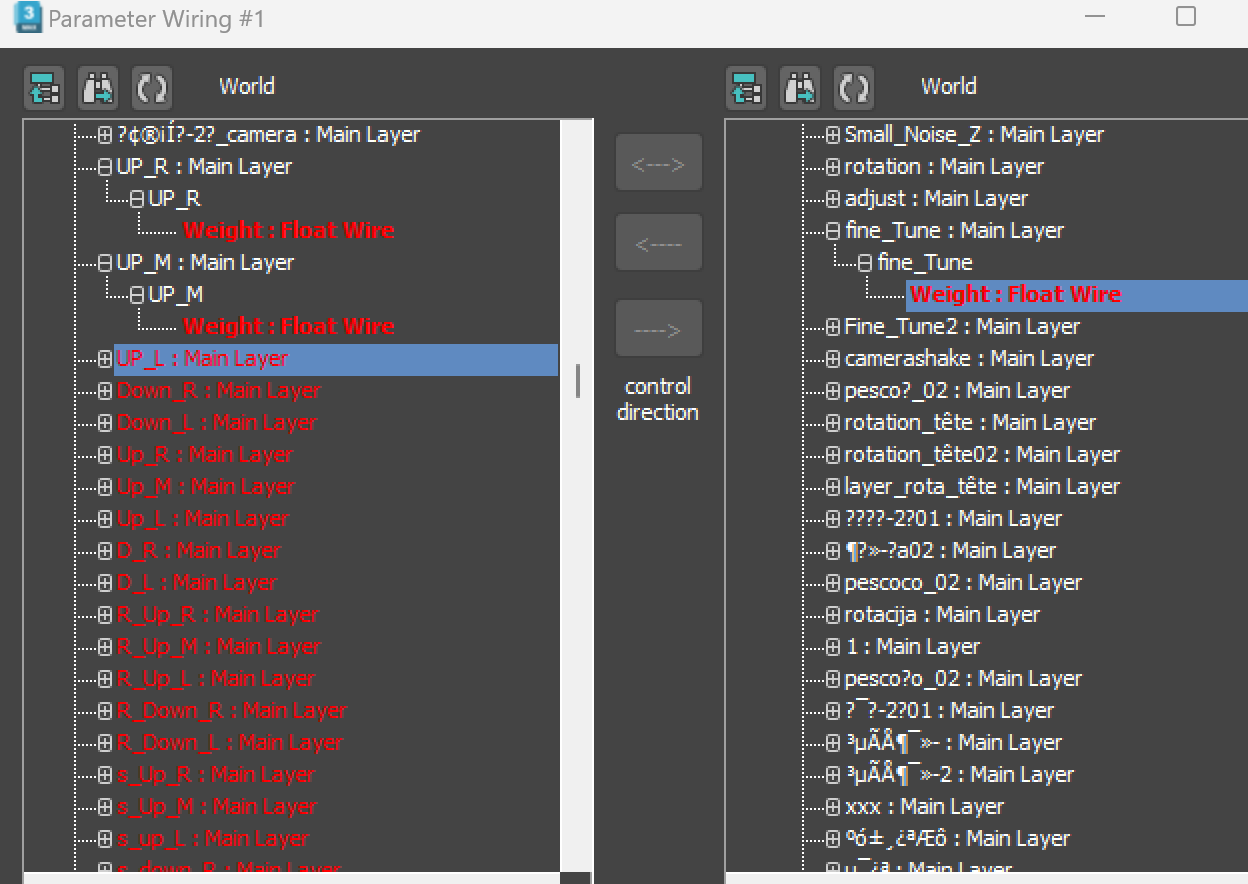Screen dimensions: 1248x884
Task: Expand the rotation Main Layer node
Action: pos(833,166)
